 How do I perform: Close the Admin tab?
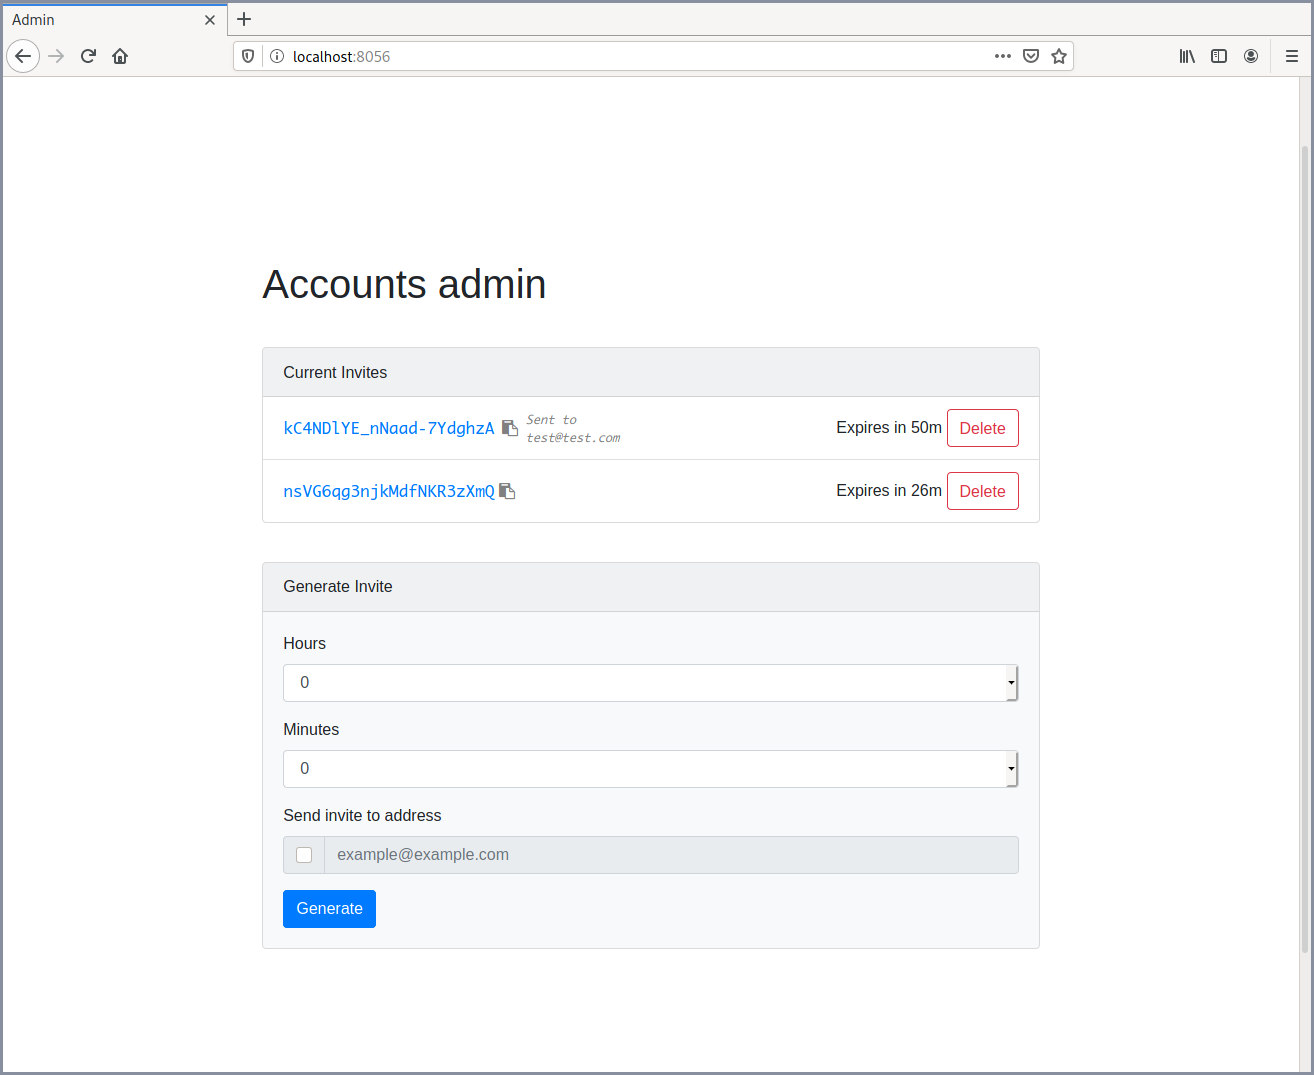click(x=210, y=20)
